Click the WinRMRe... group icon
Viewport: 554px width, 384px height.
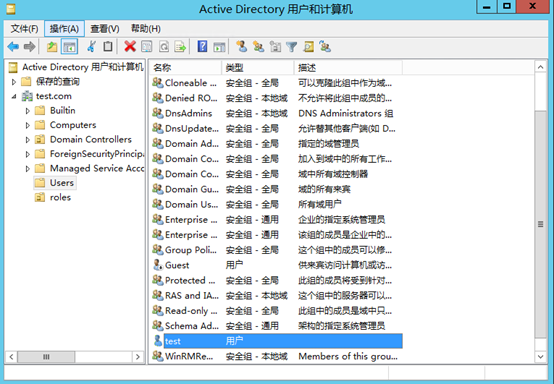158,356
